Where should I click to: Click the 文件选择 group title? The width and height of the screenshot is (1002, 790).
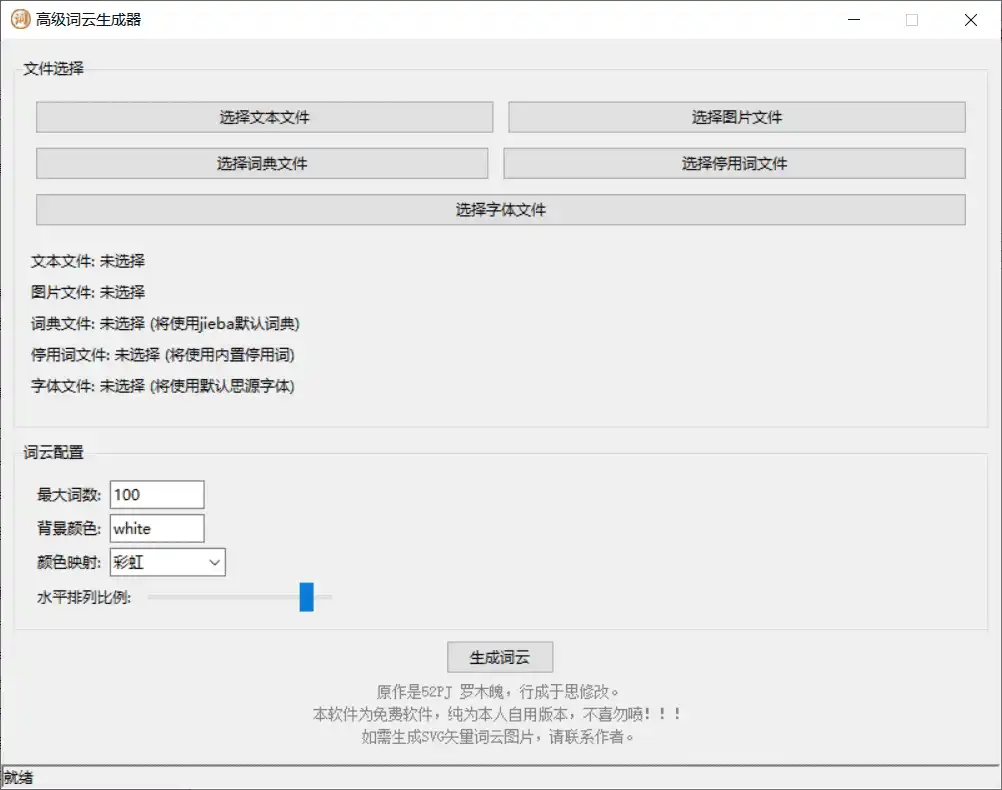click(x=54, y=68)
